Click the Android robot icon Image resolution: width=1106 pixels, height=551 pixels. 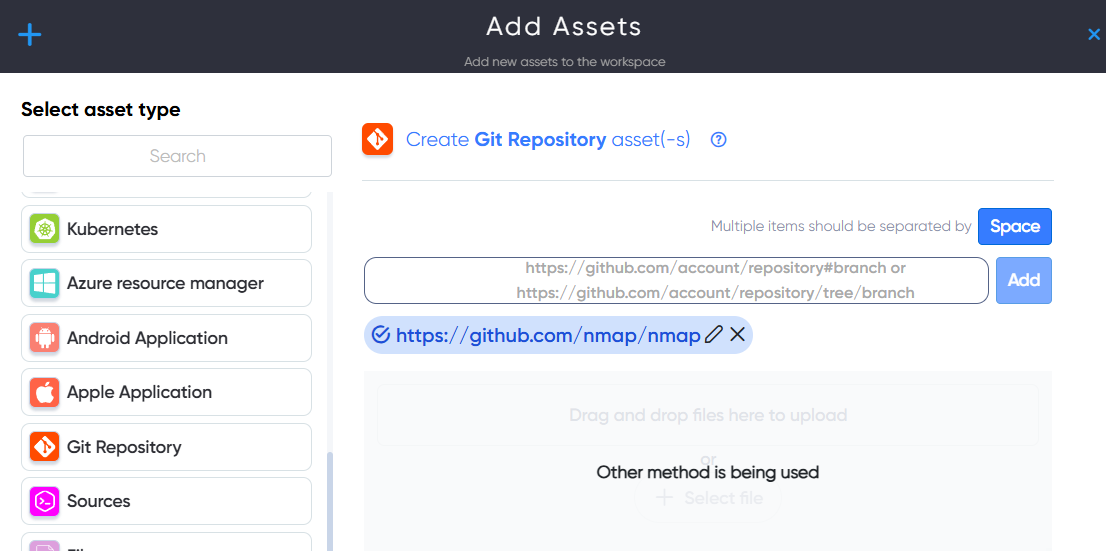44,338
